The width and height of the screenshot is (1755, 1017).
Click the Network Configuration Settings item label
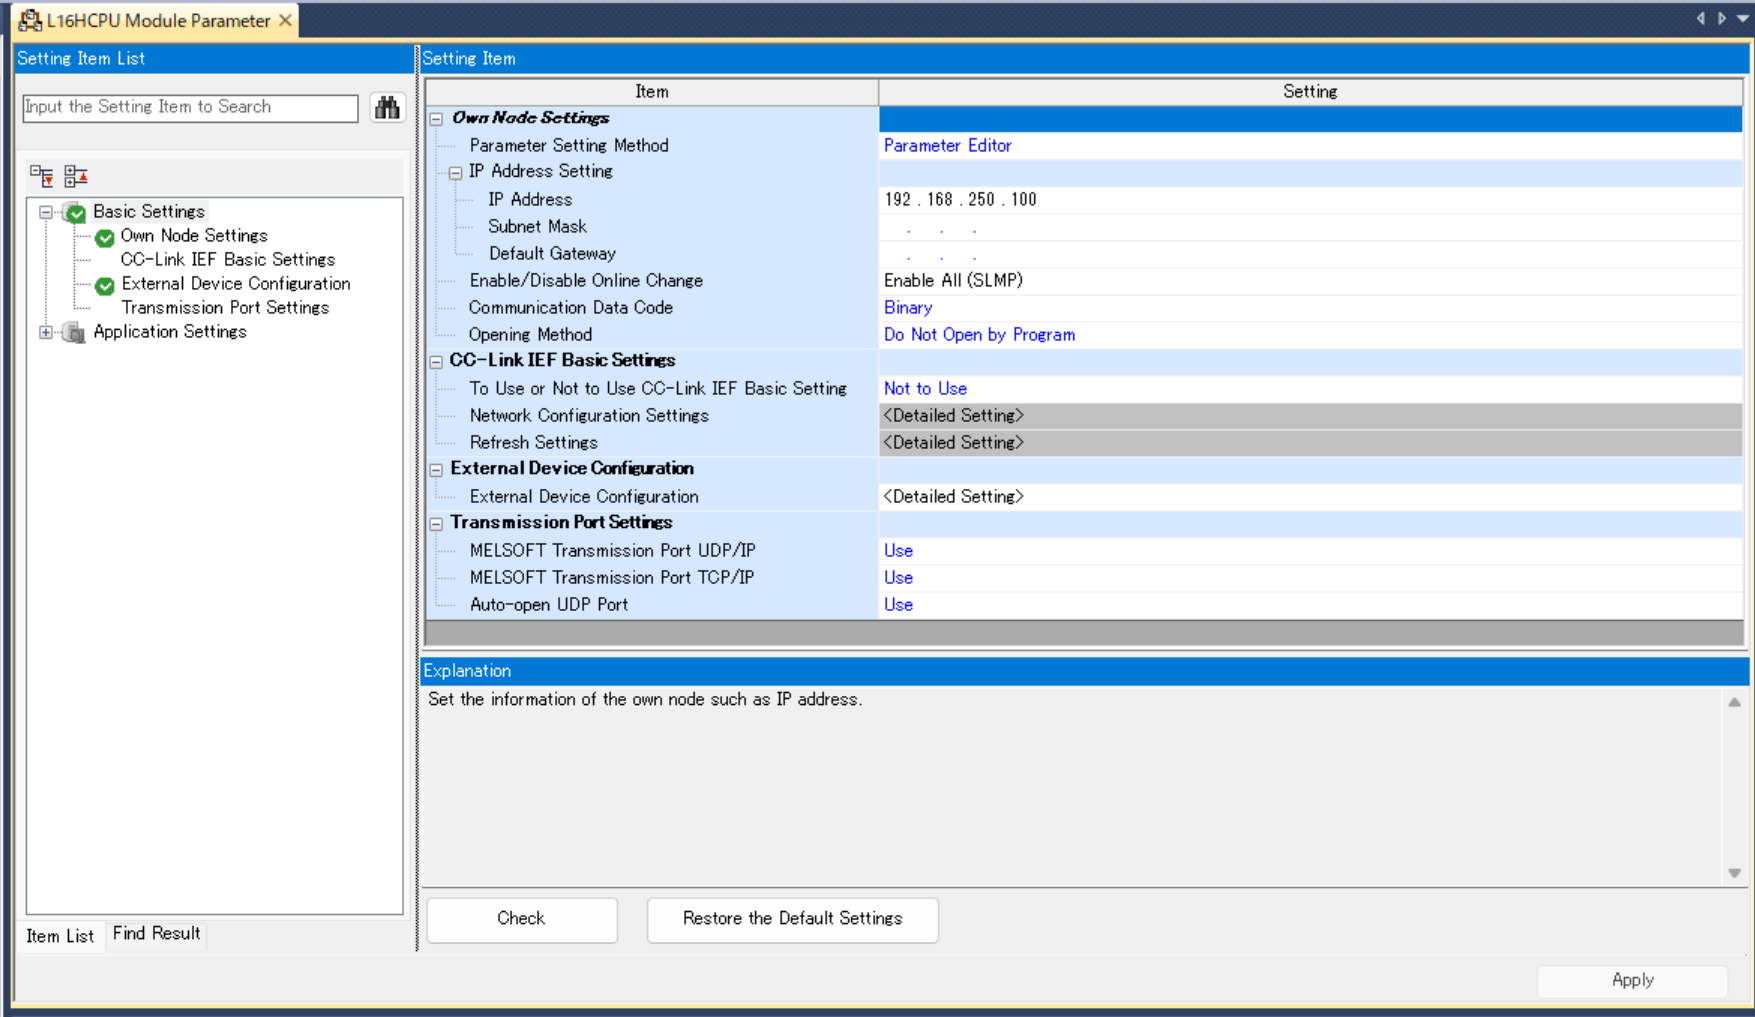[589, 416]
